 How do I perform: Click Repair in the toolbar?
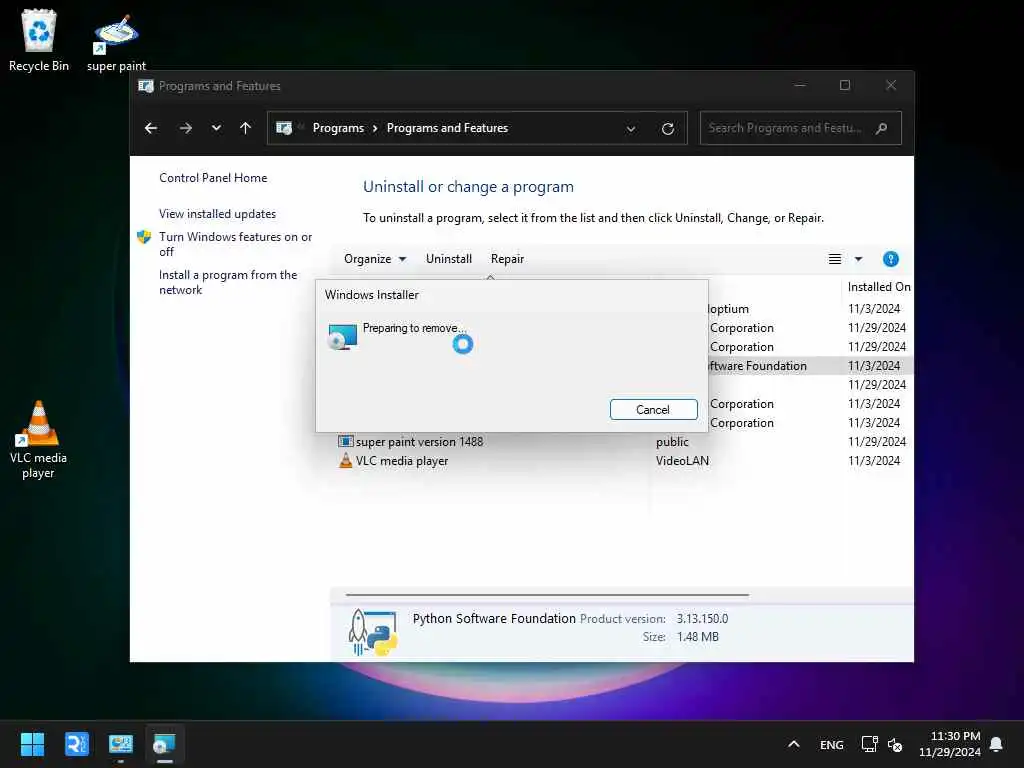pos(507,259)
